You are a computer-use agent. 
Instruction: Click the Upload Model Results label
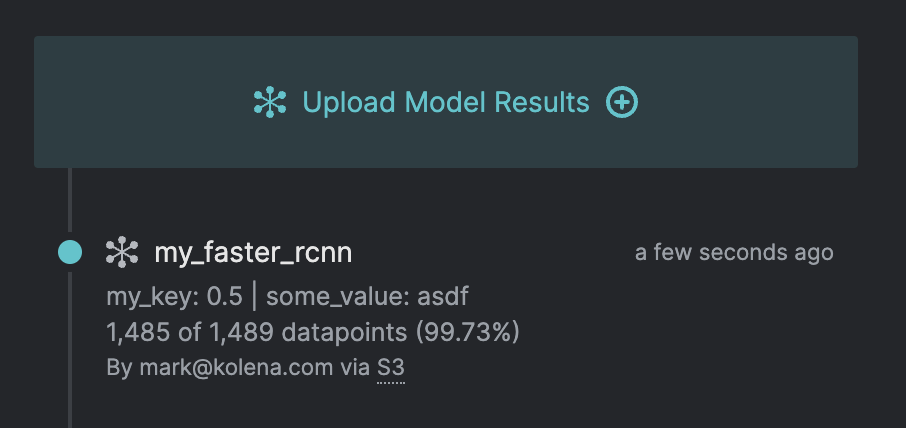tap(446, 102)
